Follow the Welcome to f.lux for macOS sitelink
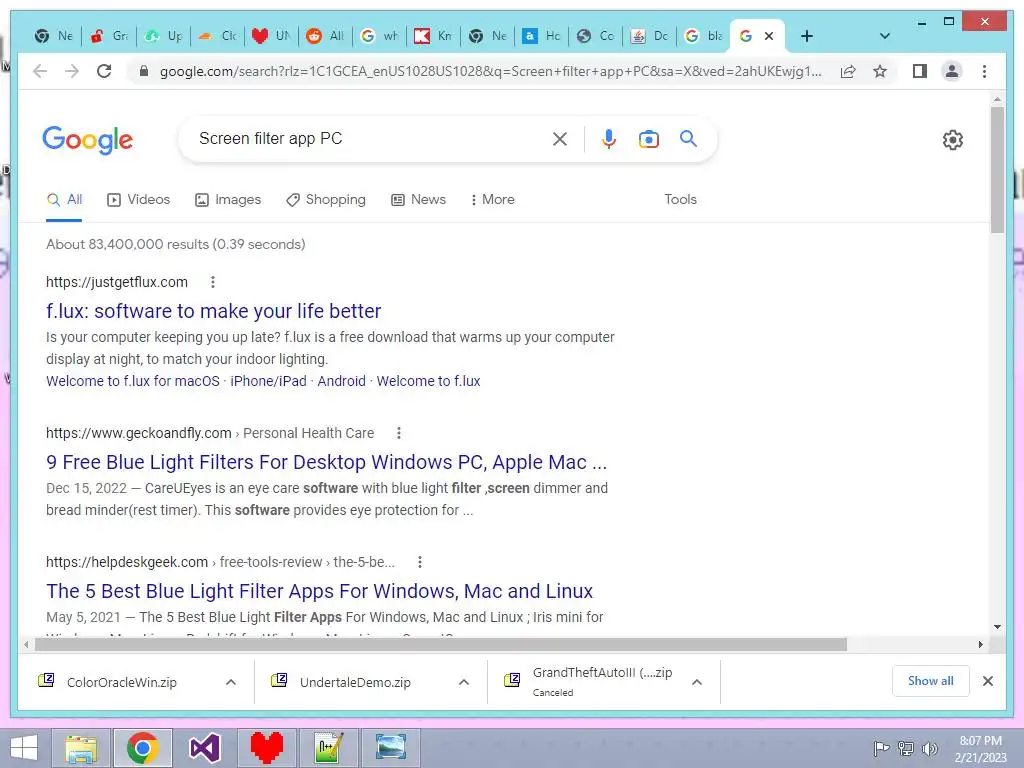Screen dimensions: 1024x768 tap(133, 381)
